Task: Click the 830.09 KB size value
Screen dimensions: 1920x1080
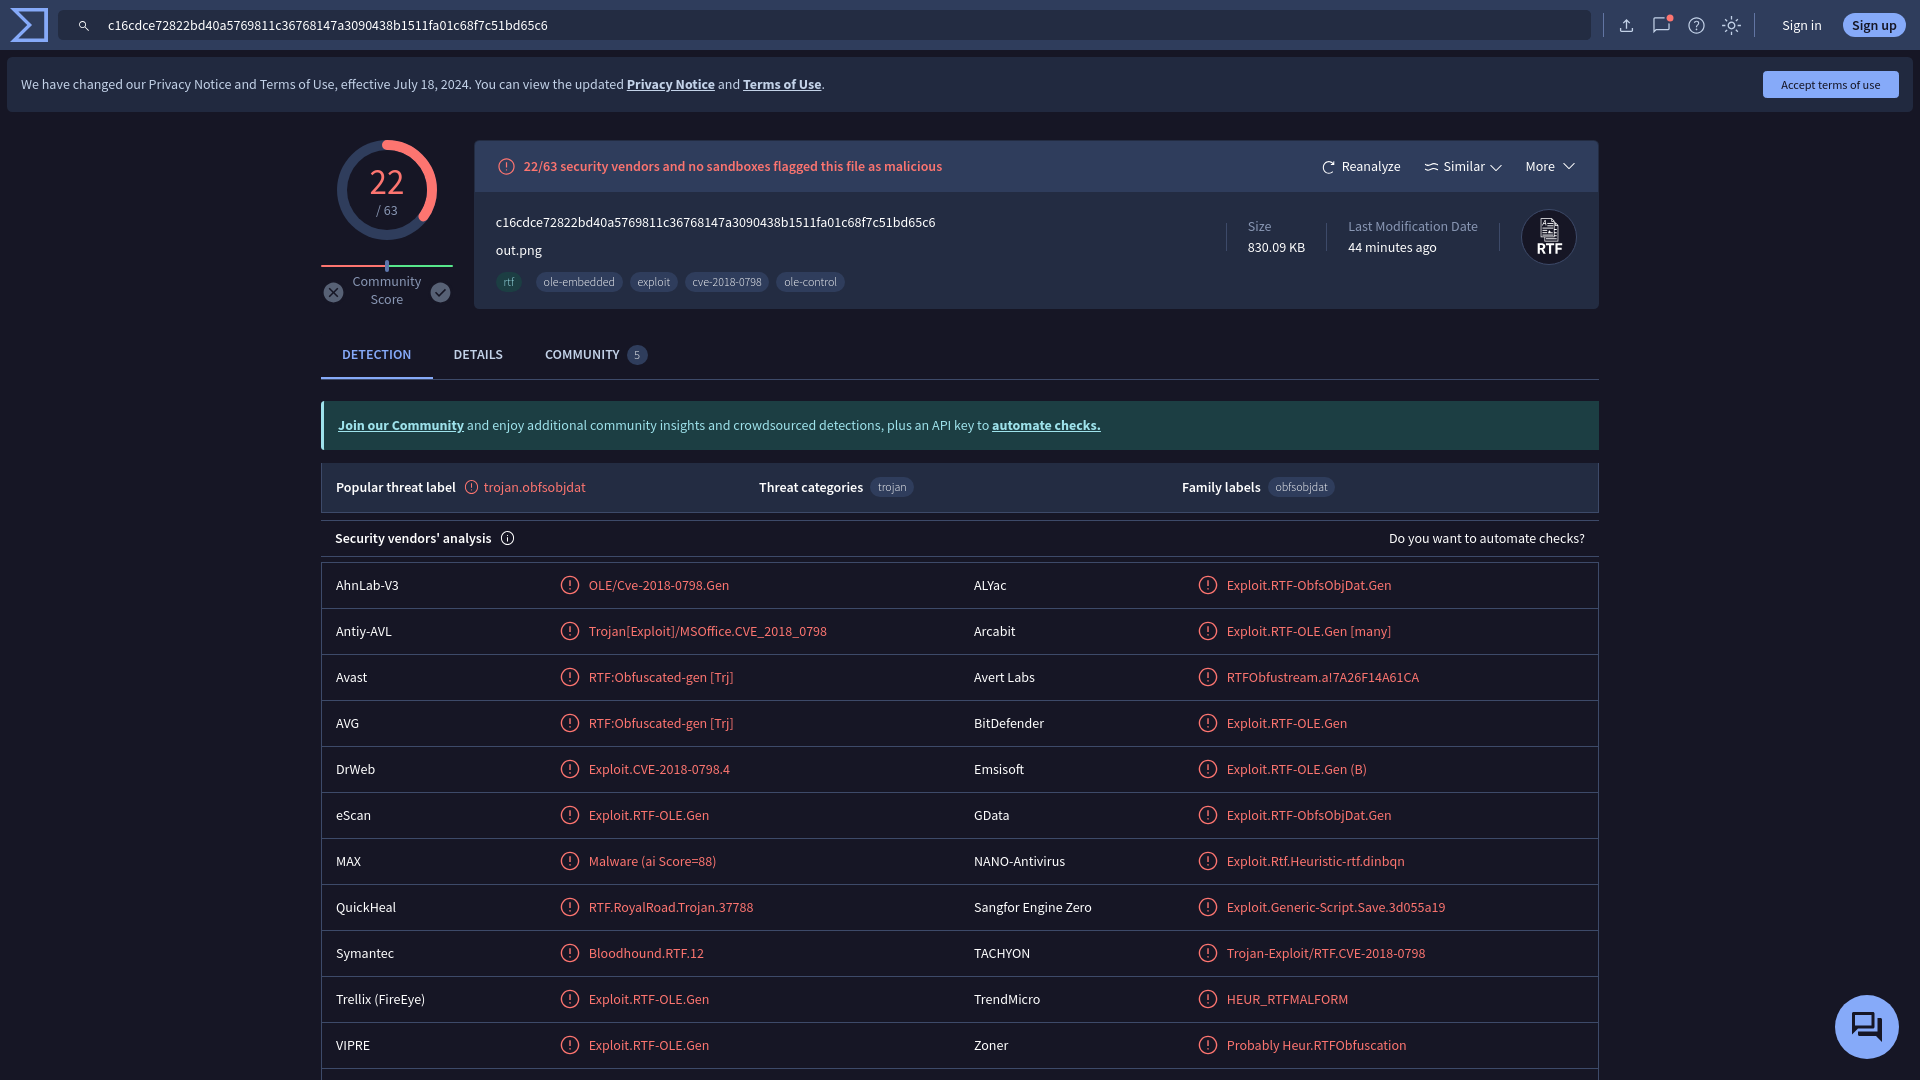Action: [x=1275, y=248]
